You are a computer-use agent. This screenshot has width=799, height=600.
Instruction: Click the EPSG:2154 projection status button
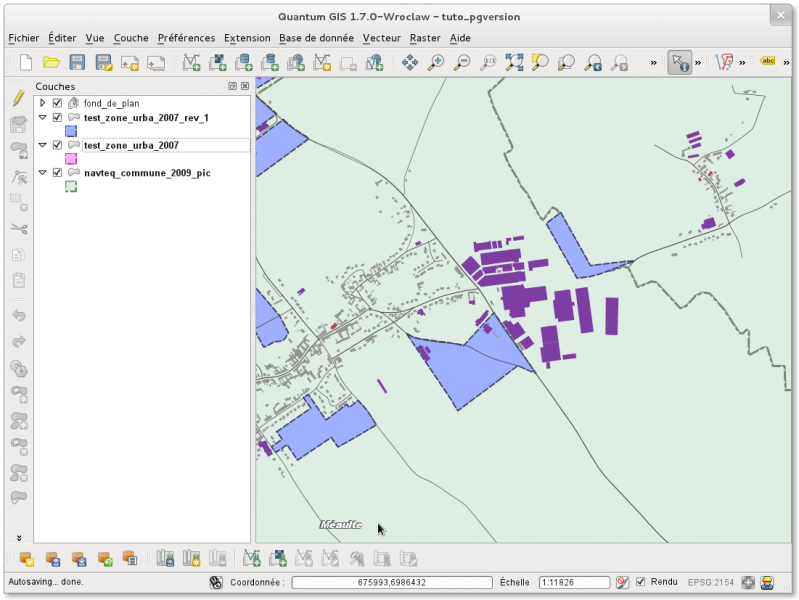pyautogui.click(x=711, y=582)
